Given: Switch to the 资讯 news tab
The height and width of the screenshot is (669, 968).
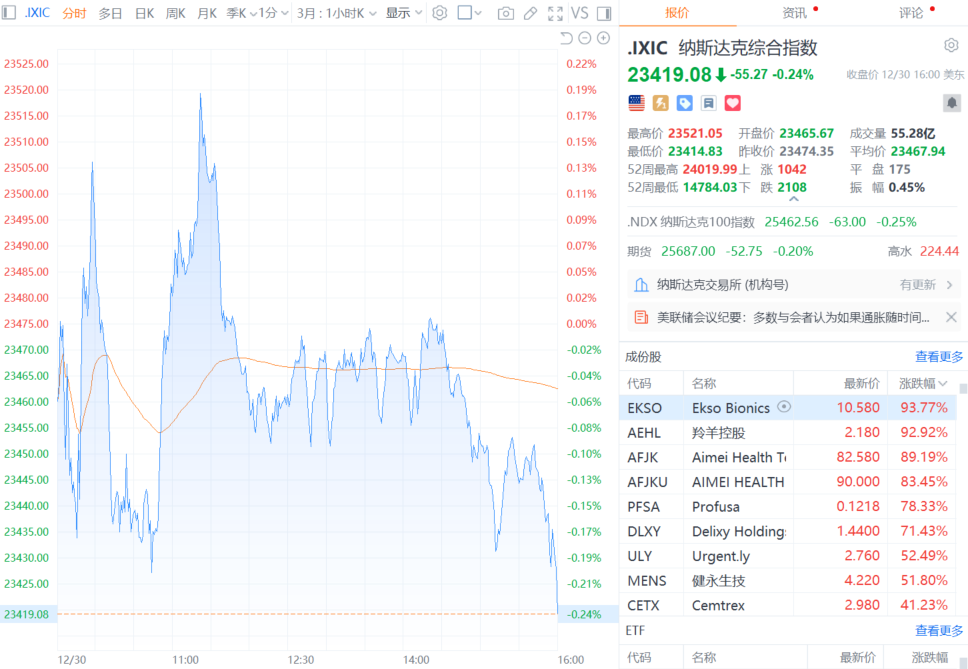Looking at the screenshot, I should tap(794, 13).
